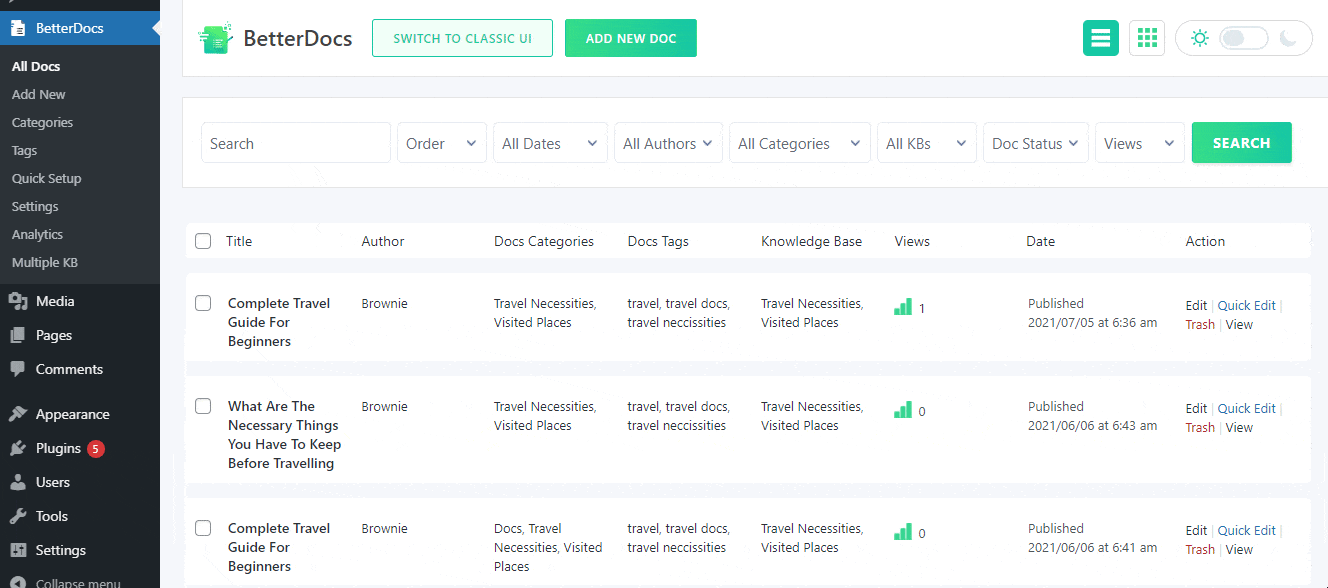Expand the Doc Status dropdown

coord(1036,143)
